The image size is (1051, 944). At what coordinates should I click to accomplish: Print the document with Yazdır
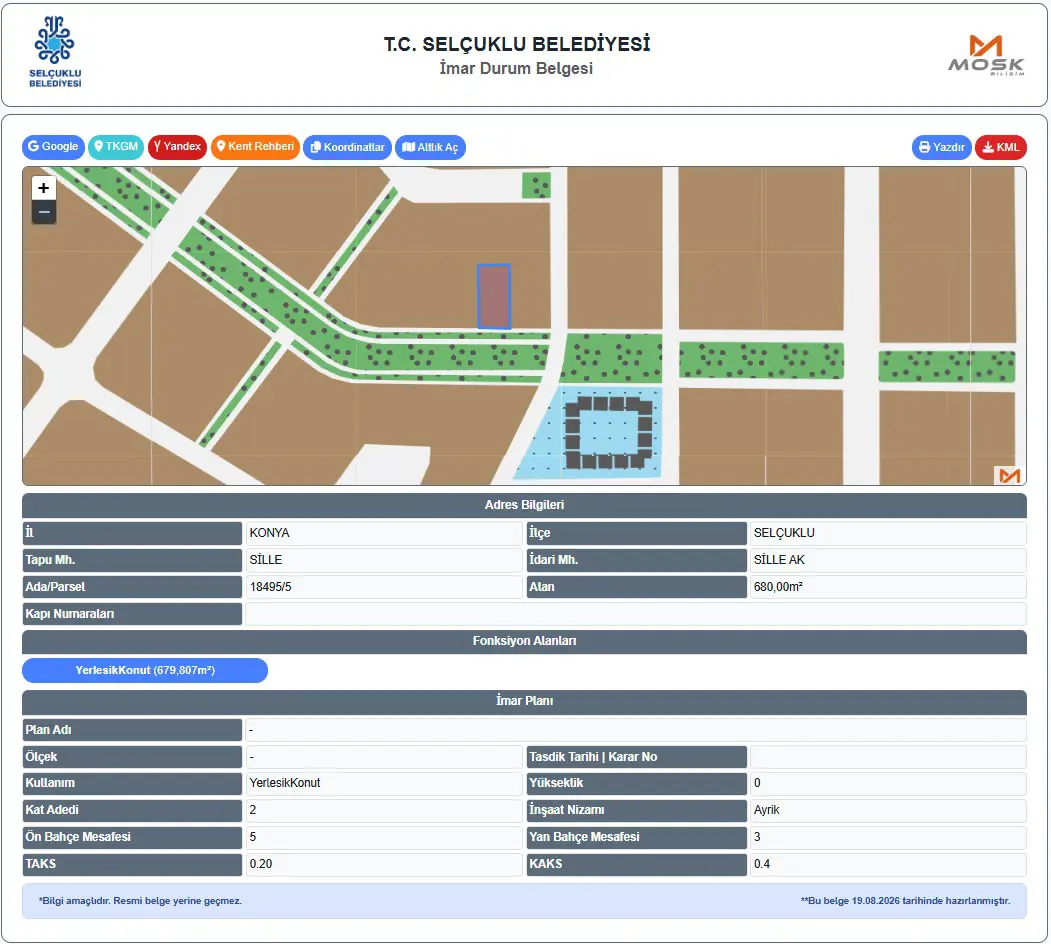(x=941, y=148)
